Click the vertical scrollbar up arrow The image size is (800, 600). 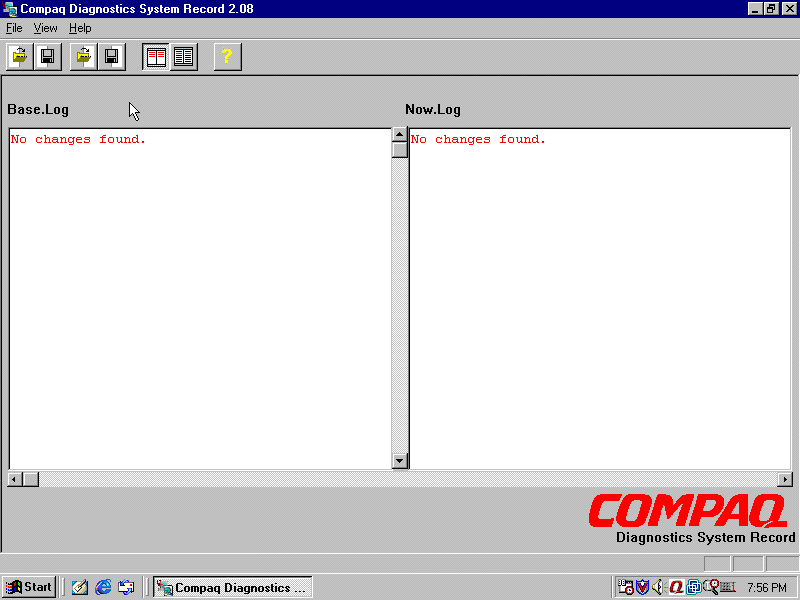(x=399, y=135)
